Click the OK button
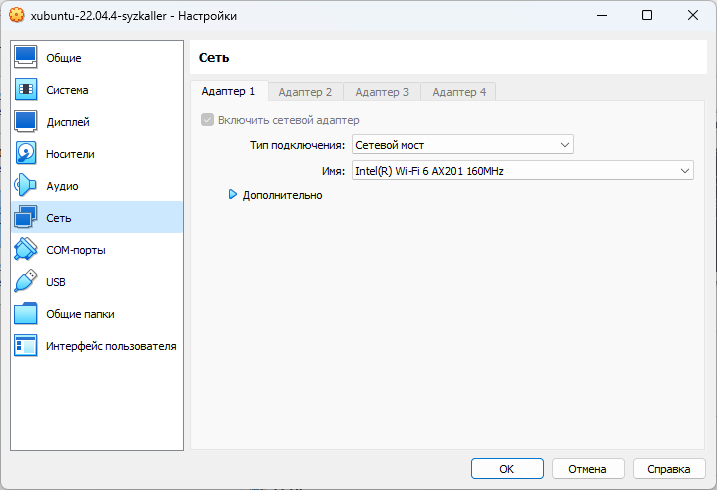 [507, 468]
